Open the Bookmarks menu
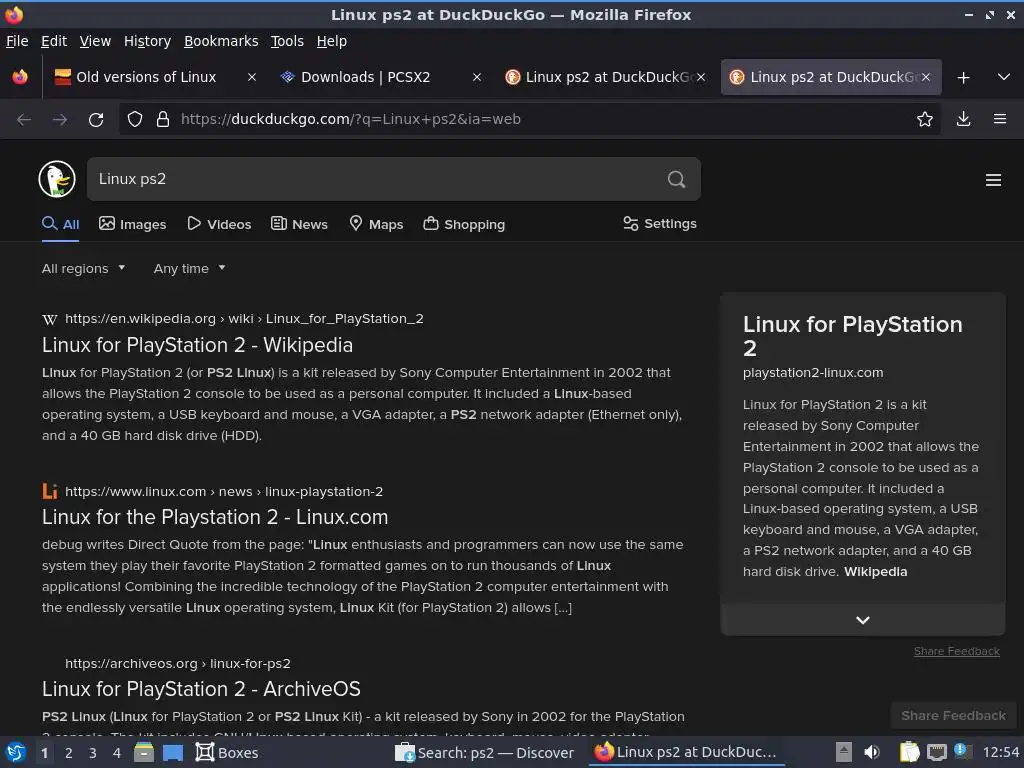The width and height of the screenshot is (1024, 768). pyautogui.click(x=221, y=41)
